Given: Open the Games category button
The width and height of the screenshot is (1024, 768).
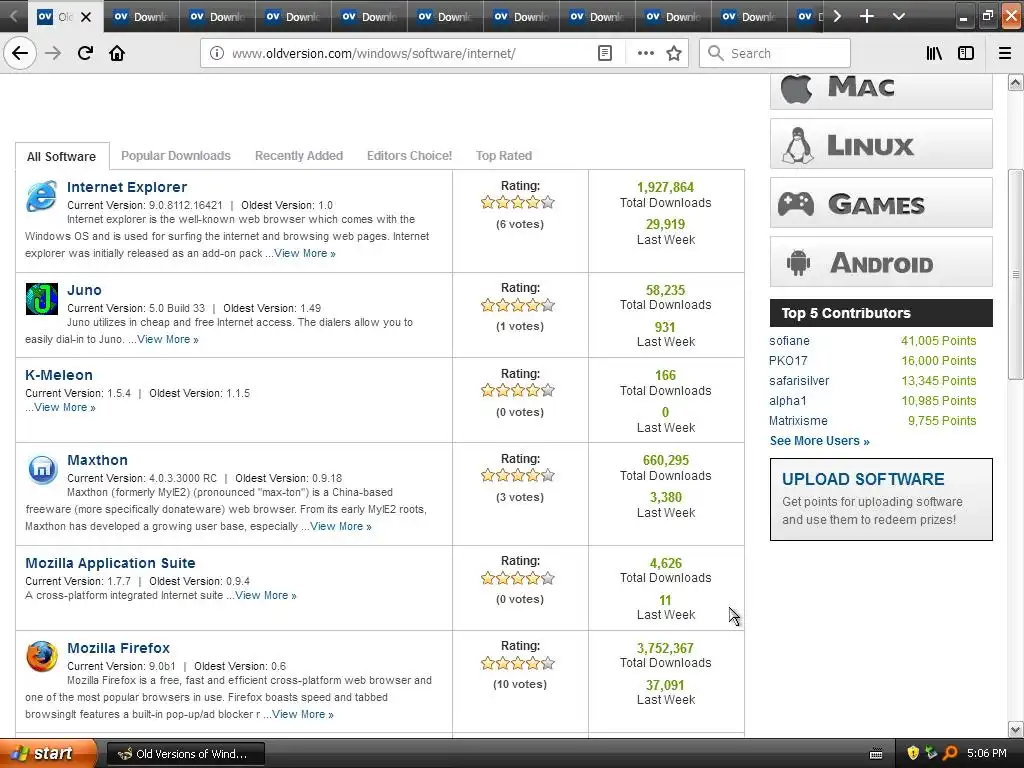Looking at the screenshot, I should tap(881, 203).
